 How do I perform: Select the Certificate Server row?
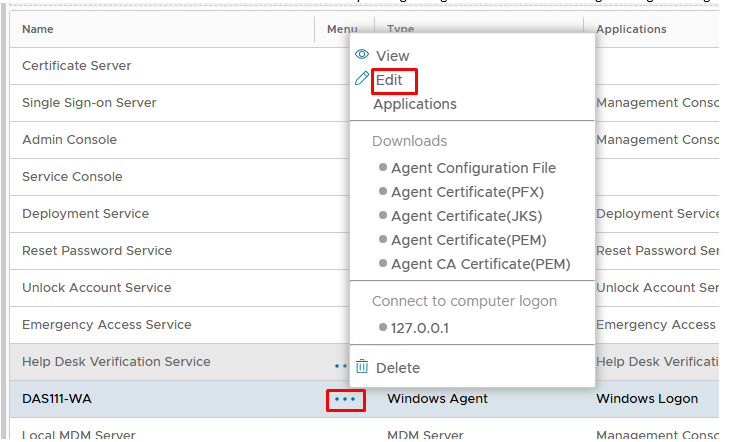click(77, 66)
